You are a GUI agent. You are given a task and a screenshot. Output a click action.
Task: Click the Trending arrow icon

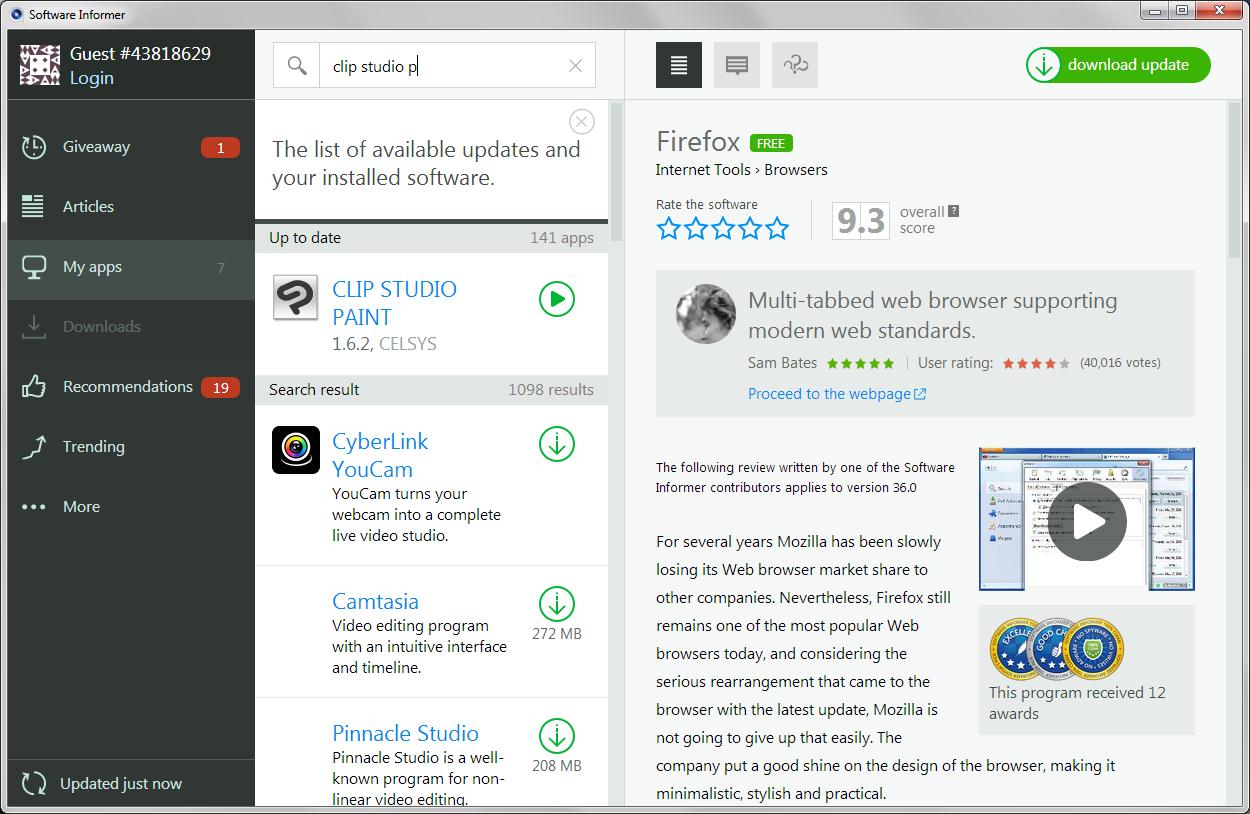click(x=34, y=447)
